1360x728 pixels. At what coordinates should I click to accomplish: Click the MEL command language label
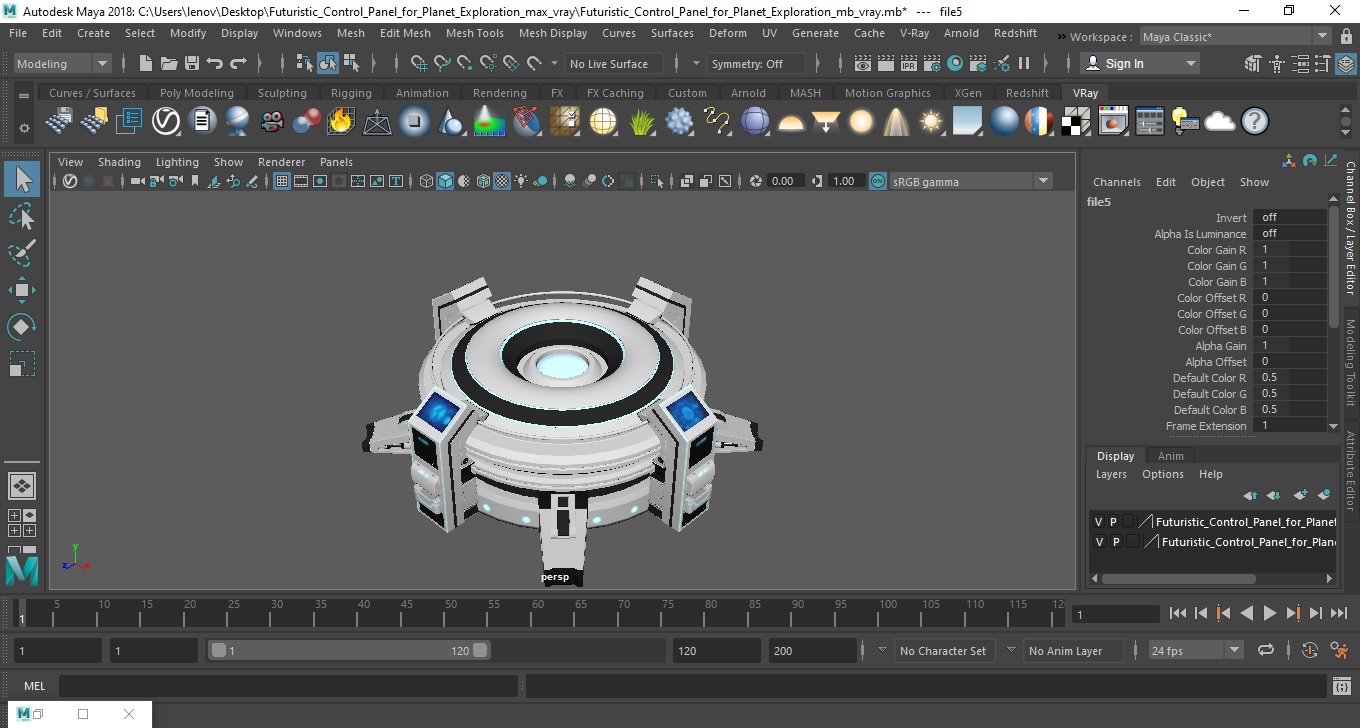pos(34,686)
